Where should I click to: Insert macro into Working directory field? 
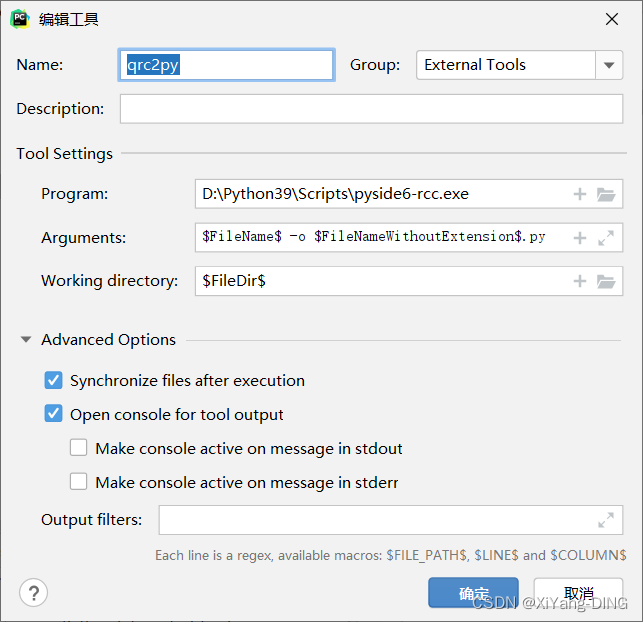click(580, 281)
